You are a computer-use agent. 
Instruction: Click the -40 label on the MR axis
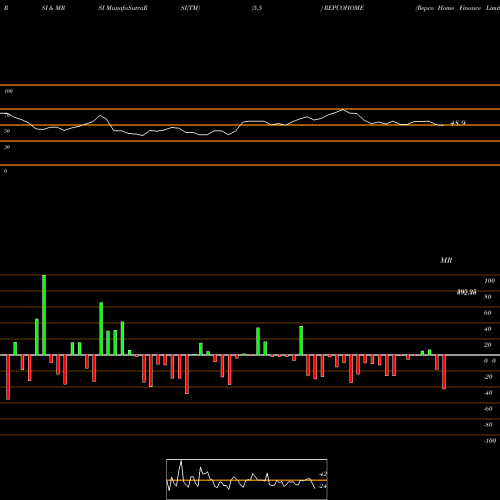click(x=488, y=393)
